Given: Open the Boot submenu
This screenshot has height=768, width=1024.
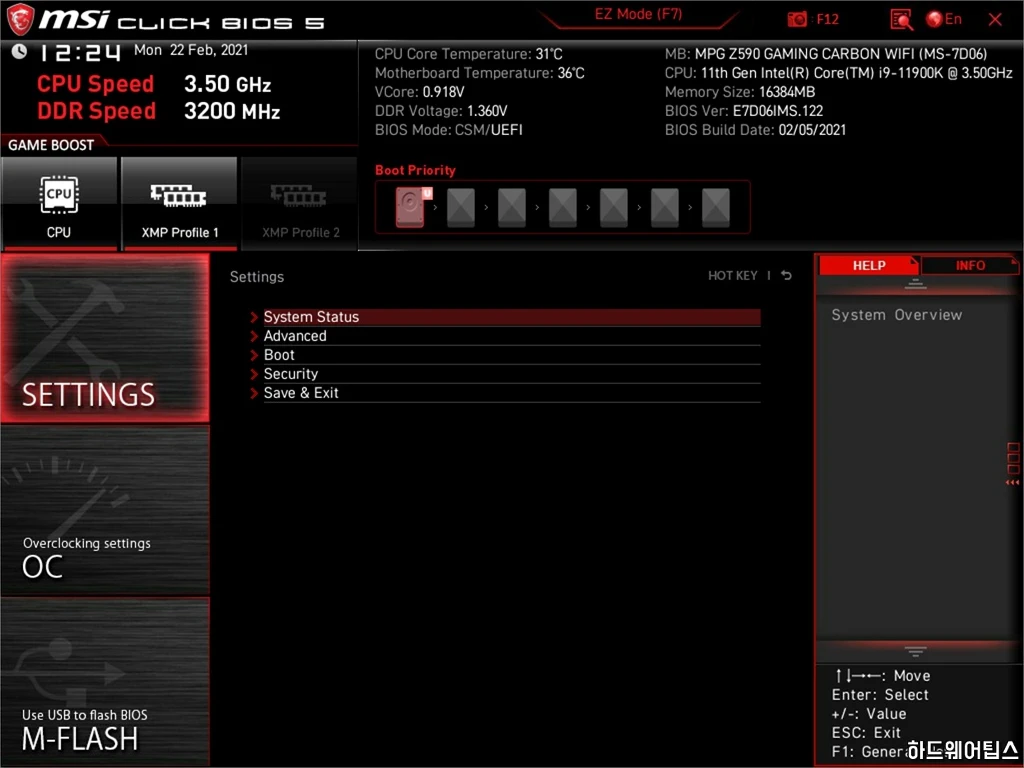Looking at the screenshot, I should pos(511,355).
